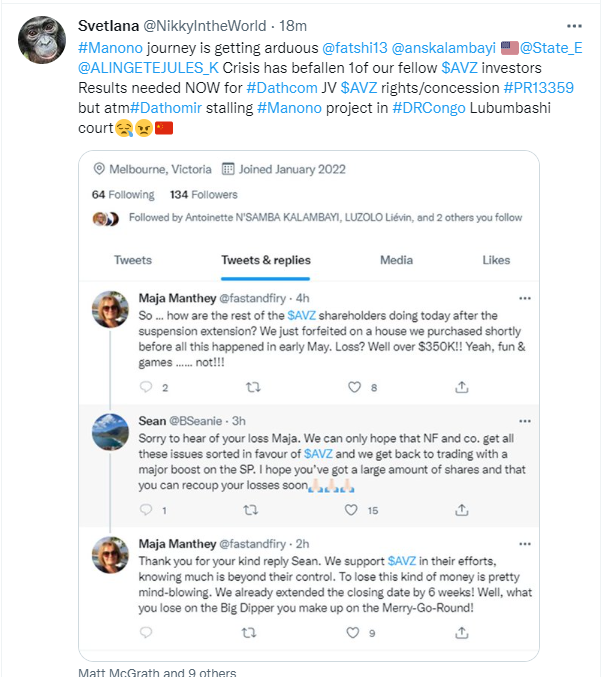612x677 pixels.
Task: Like Maja's tweet with 8 likes
Action: click(x=354, y=387)
